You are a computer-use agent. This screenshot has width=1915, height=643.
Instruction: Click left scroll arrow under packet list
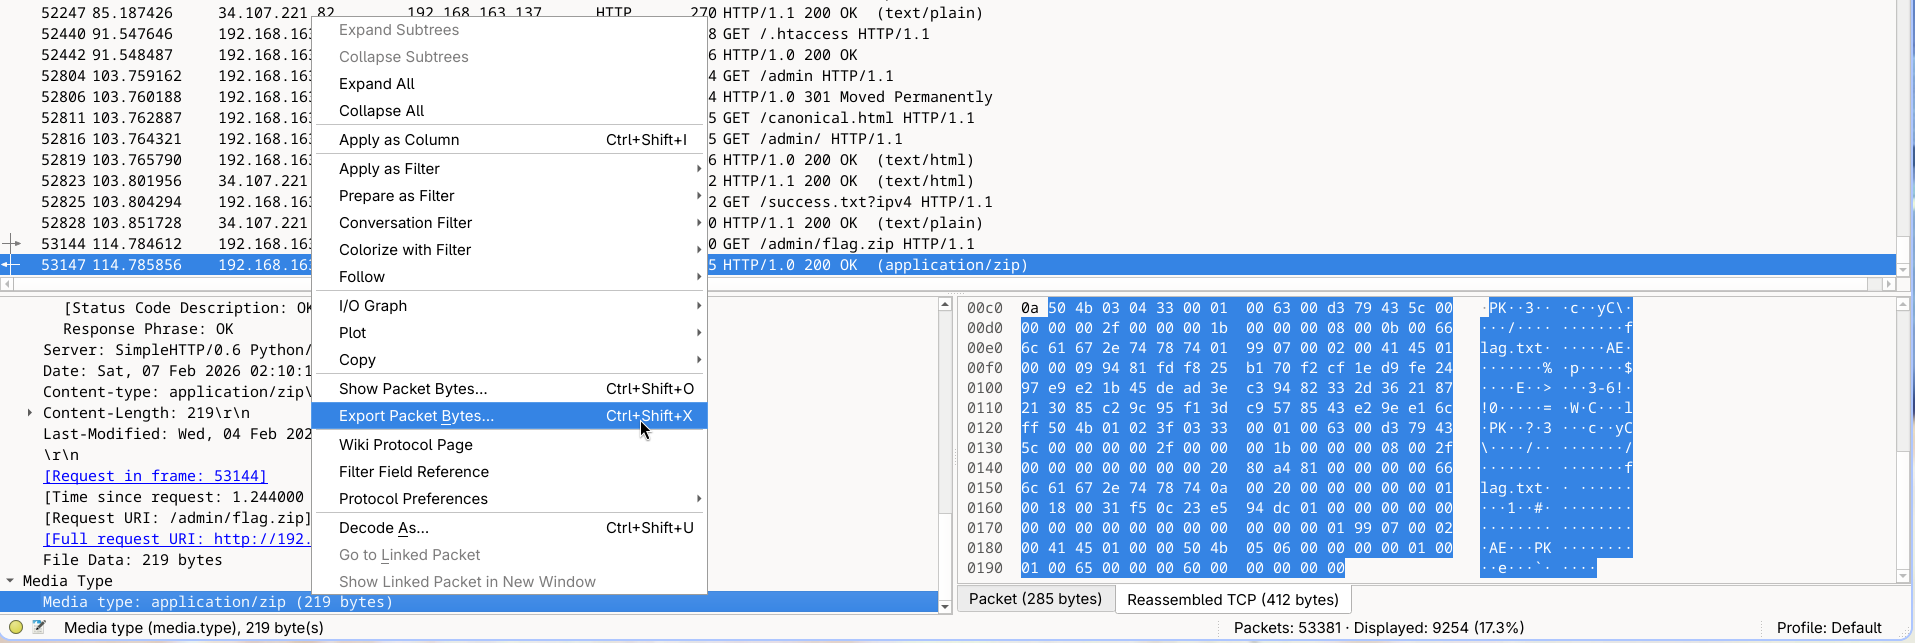pyautogui.click(x=7, y=284)
